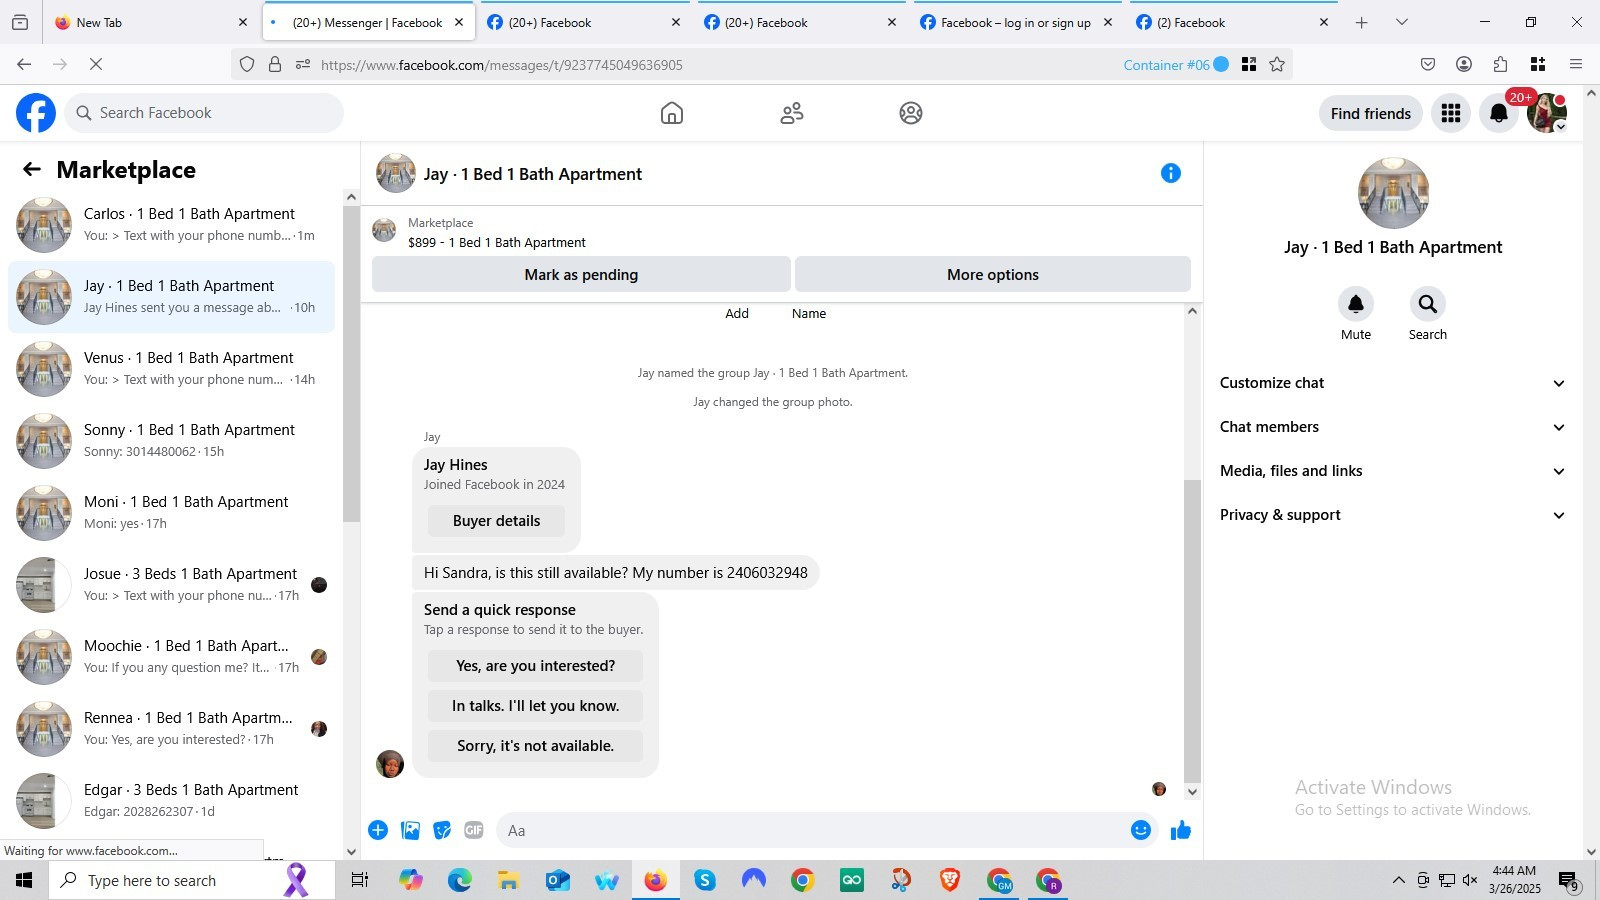
Task: Focus the Aa message input field
Action: coord(811,830)
